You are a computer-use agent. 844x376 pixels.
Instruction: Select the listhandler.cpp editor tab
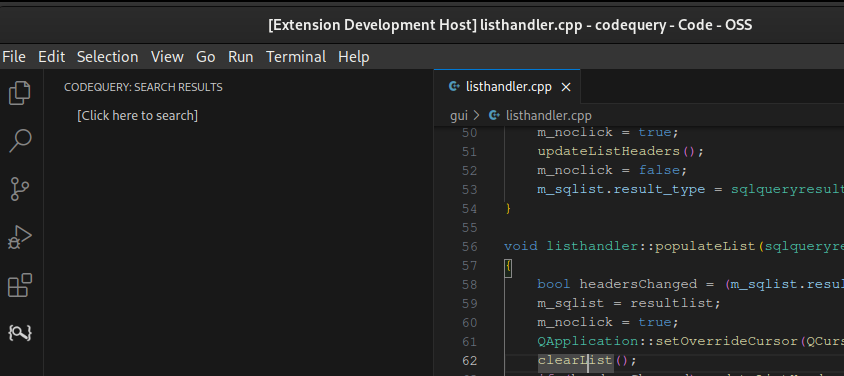507,87
